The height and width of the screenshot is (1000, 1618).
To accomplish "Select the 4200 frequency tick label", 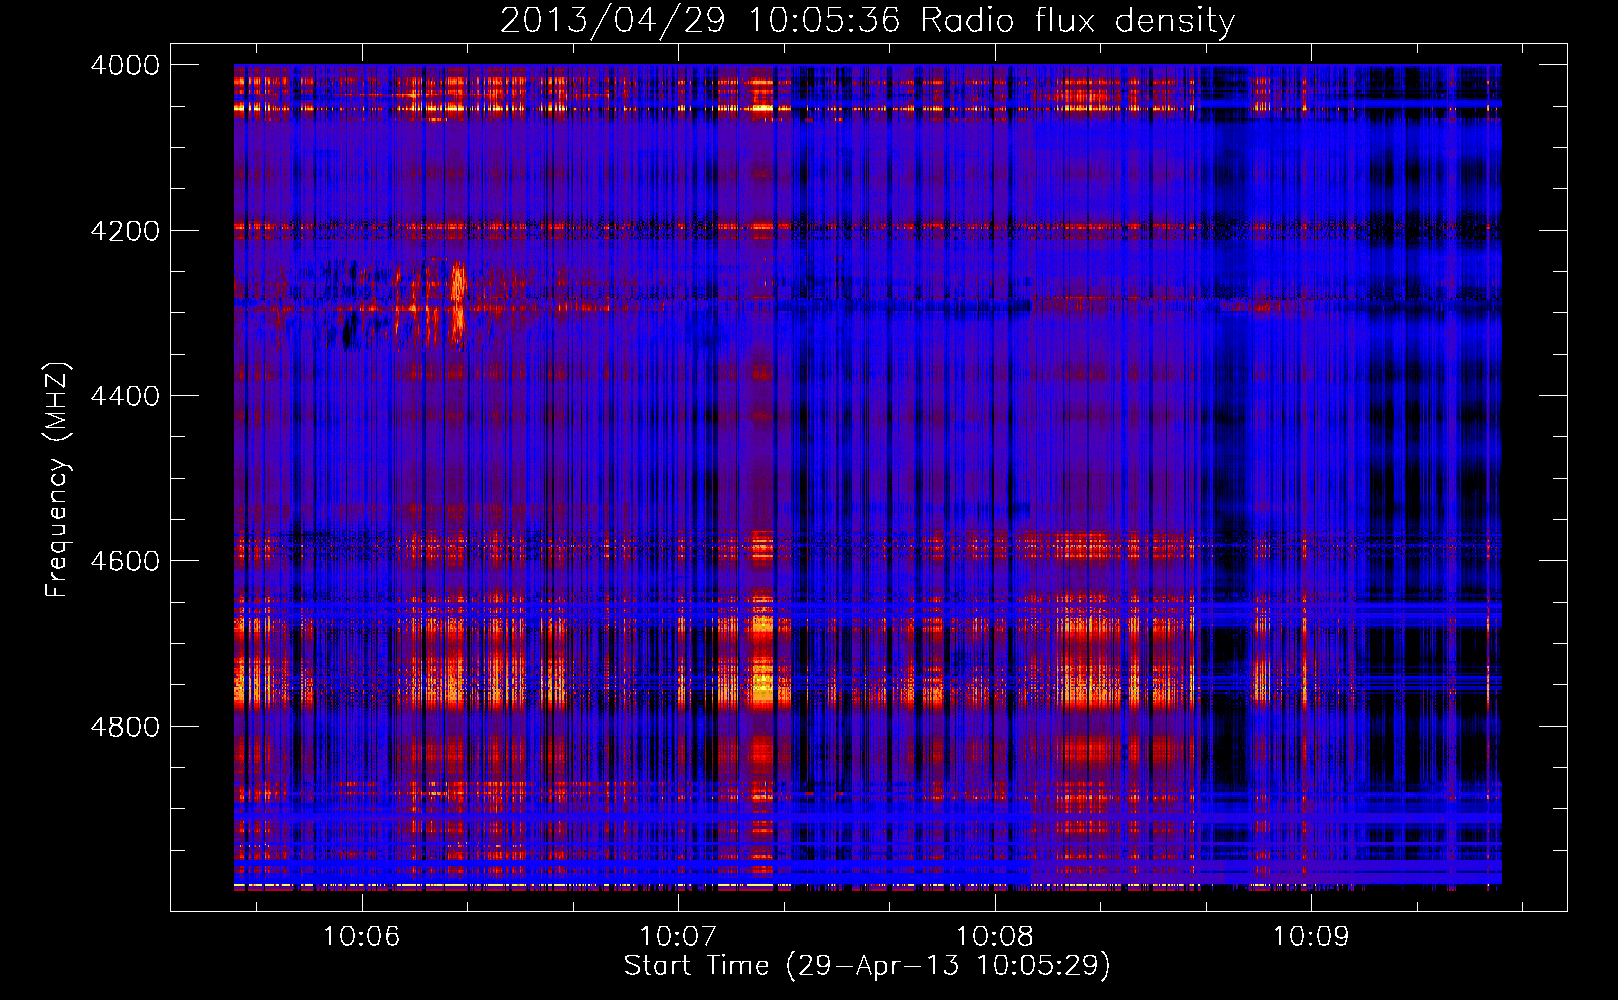I will 125,231.
